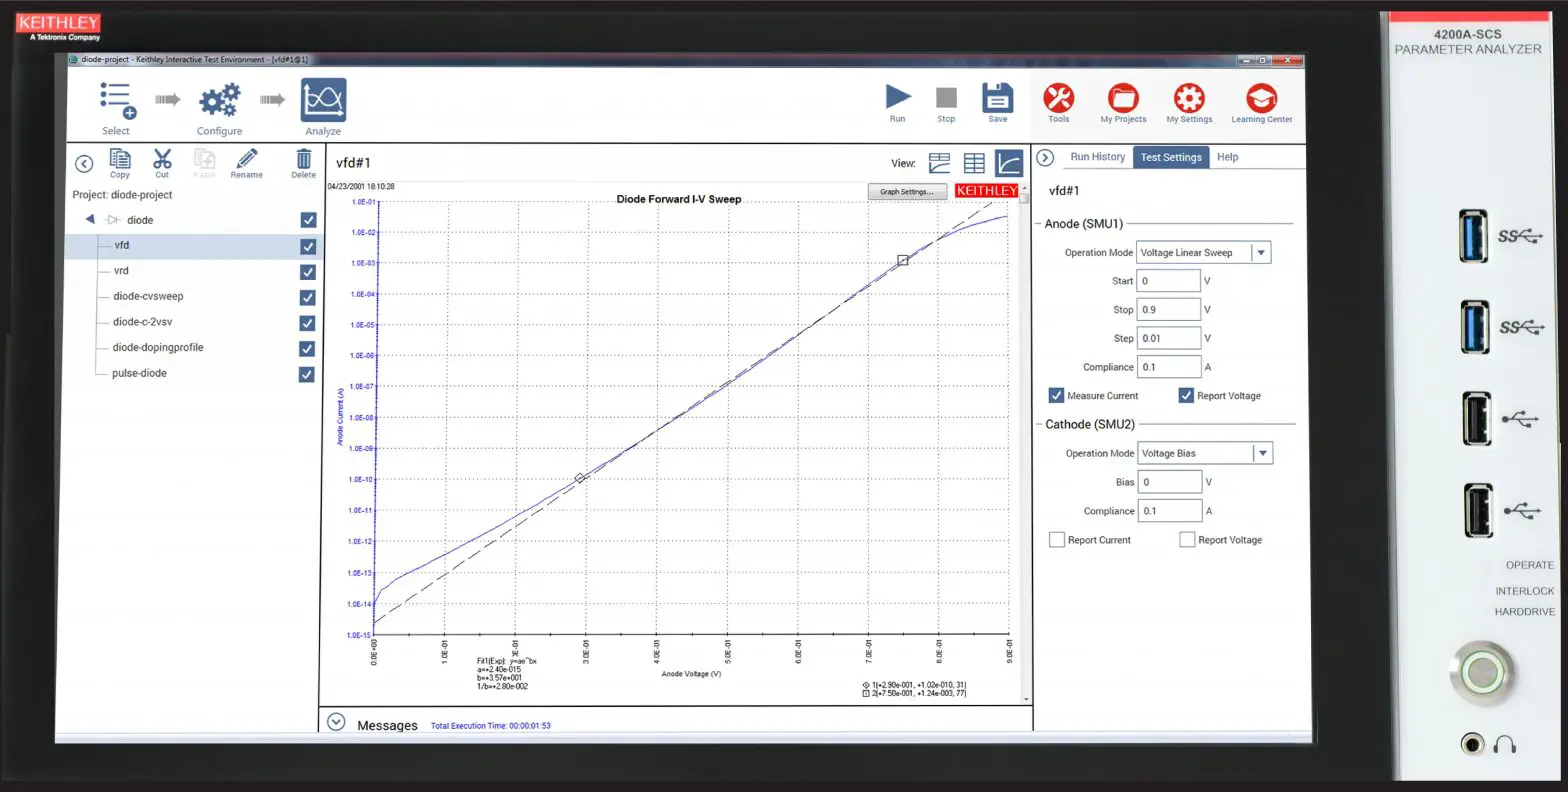Screen dimensions: 1568x792
Task: Switch to the Run History tab
Action: pos(1097,157)
